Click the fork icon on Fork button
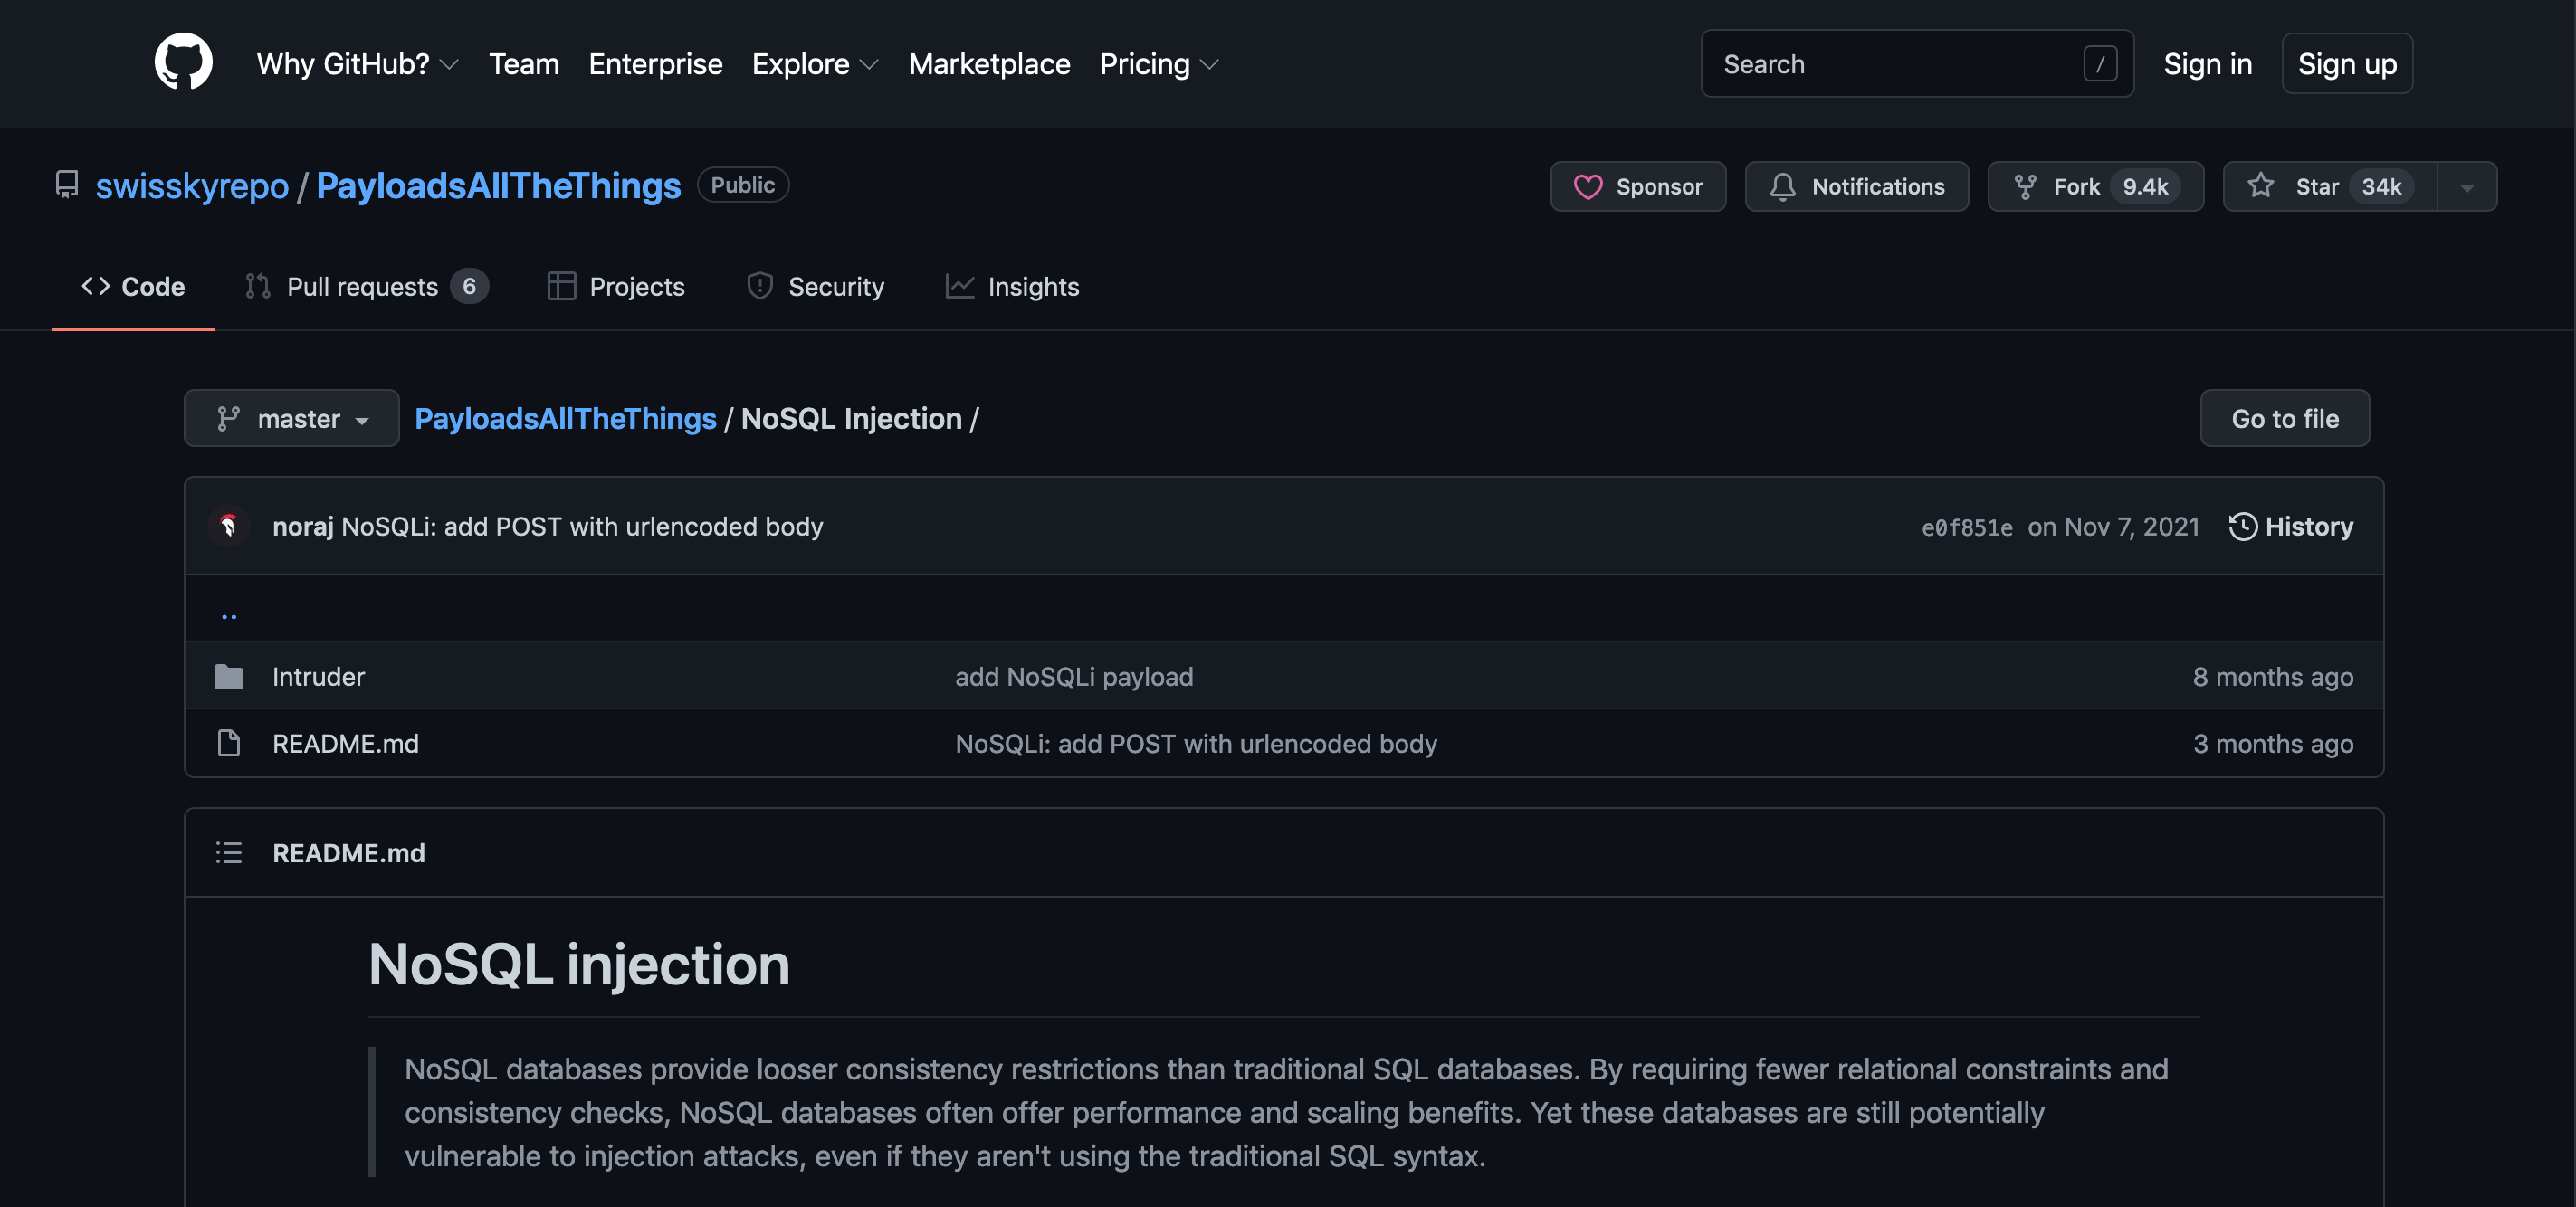The height and width of the screenshot is (1207, 2576). point(2025,187)
